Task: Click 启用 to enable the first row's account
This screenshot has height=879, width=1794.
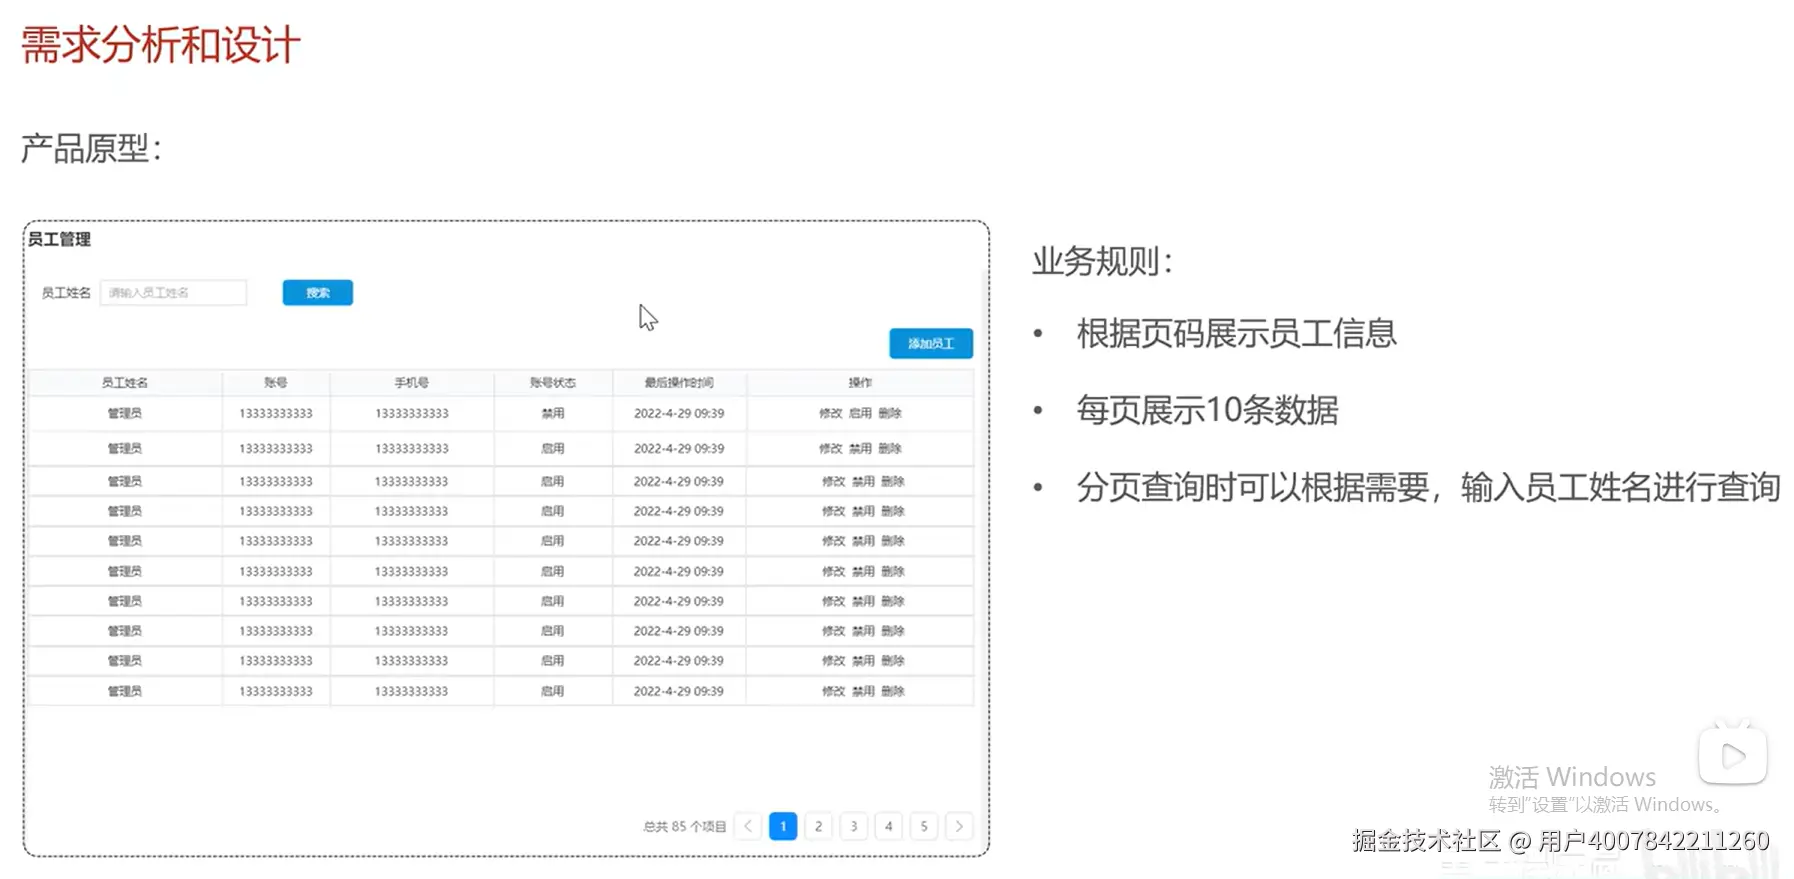Action: 860,413
